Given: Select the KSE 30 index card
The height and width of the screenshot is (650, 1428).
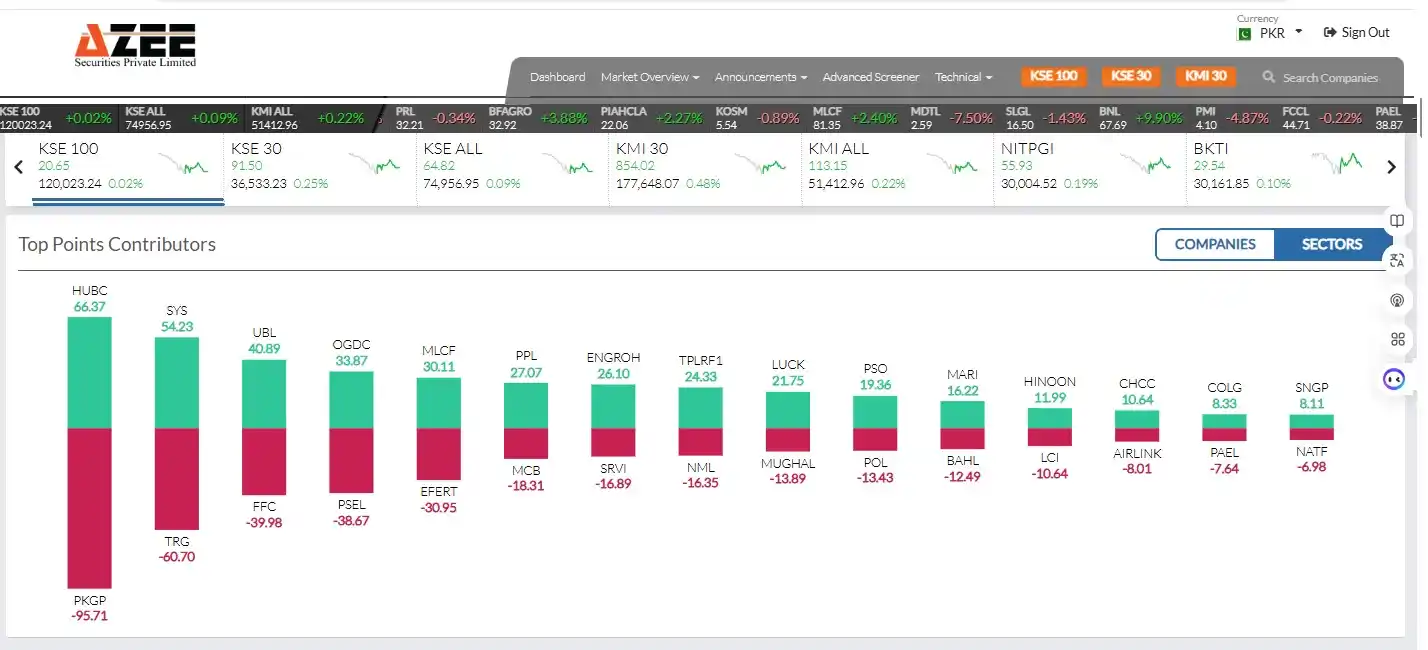Looking at the screenshot, I should coord(320,167).
